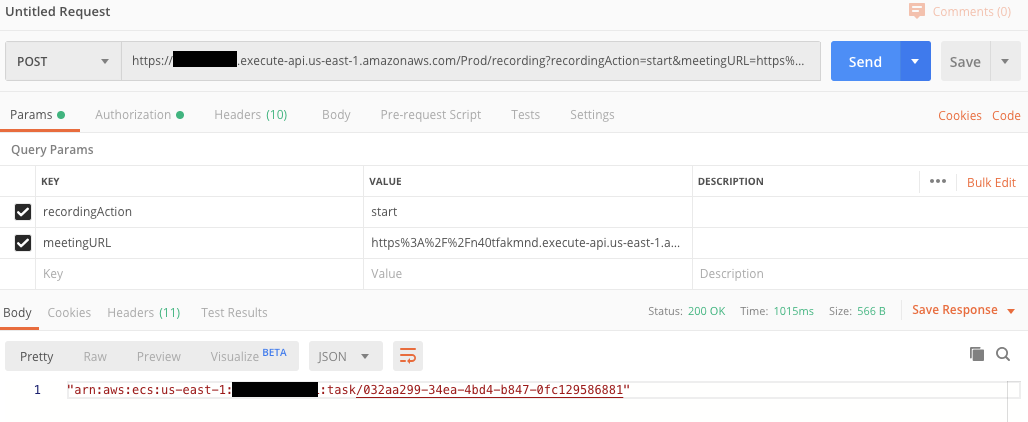Click the request URL input field
This screenshot has width=1028, height=422.
click(x=471, y=62)
